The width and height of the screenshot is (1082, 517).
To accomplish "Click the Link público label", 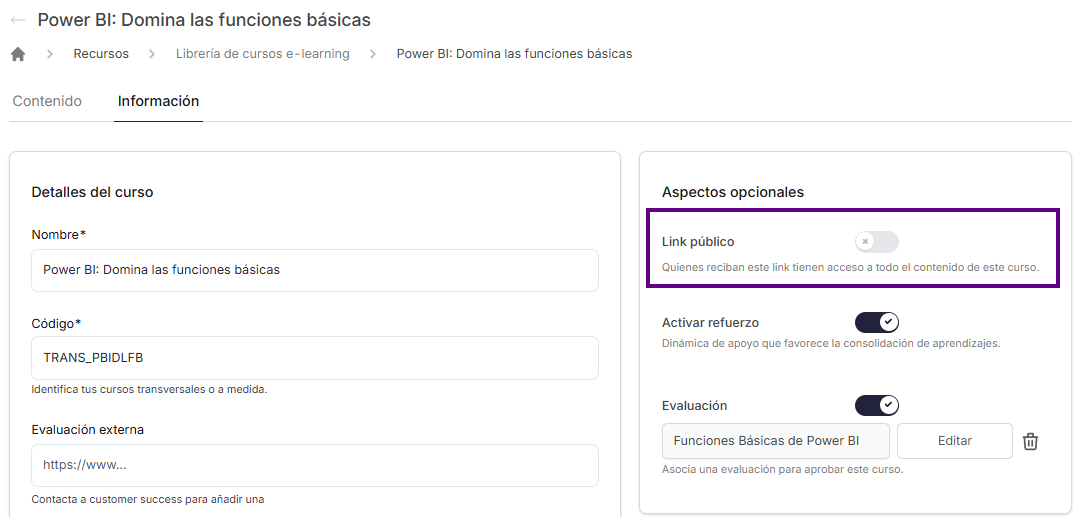I will (x=698, y=242).
